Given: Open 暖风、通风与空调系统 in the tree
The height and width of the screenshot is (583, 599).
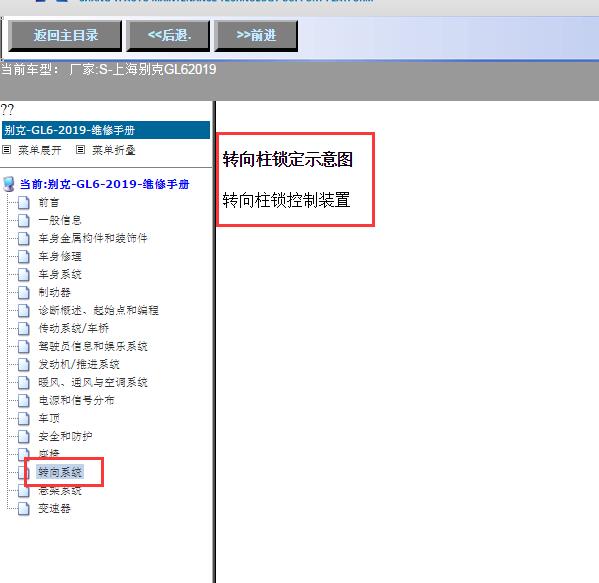Looking at the screenshot, I should [92, 382].
